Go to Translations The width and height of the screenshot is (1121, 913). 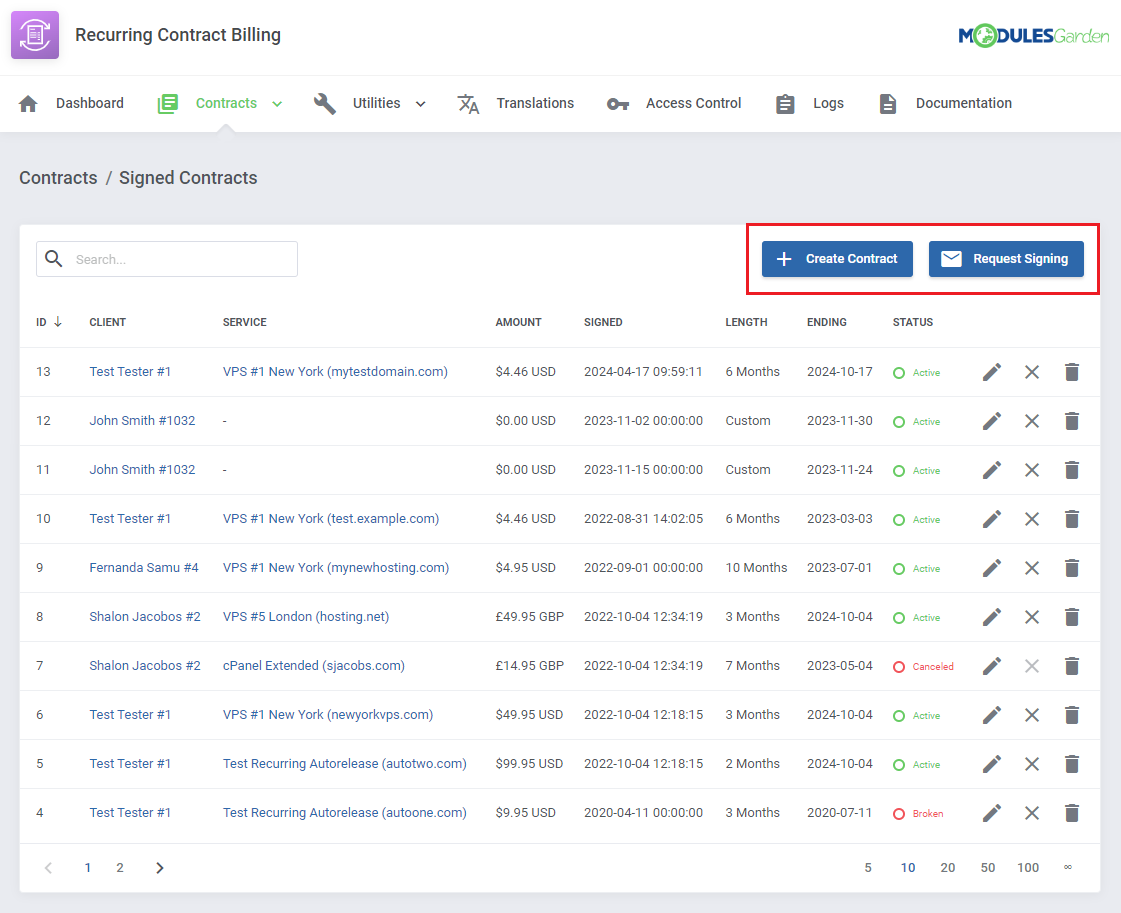[515, 103]
